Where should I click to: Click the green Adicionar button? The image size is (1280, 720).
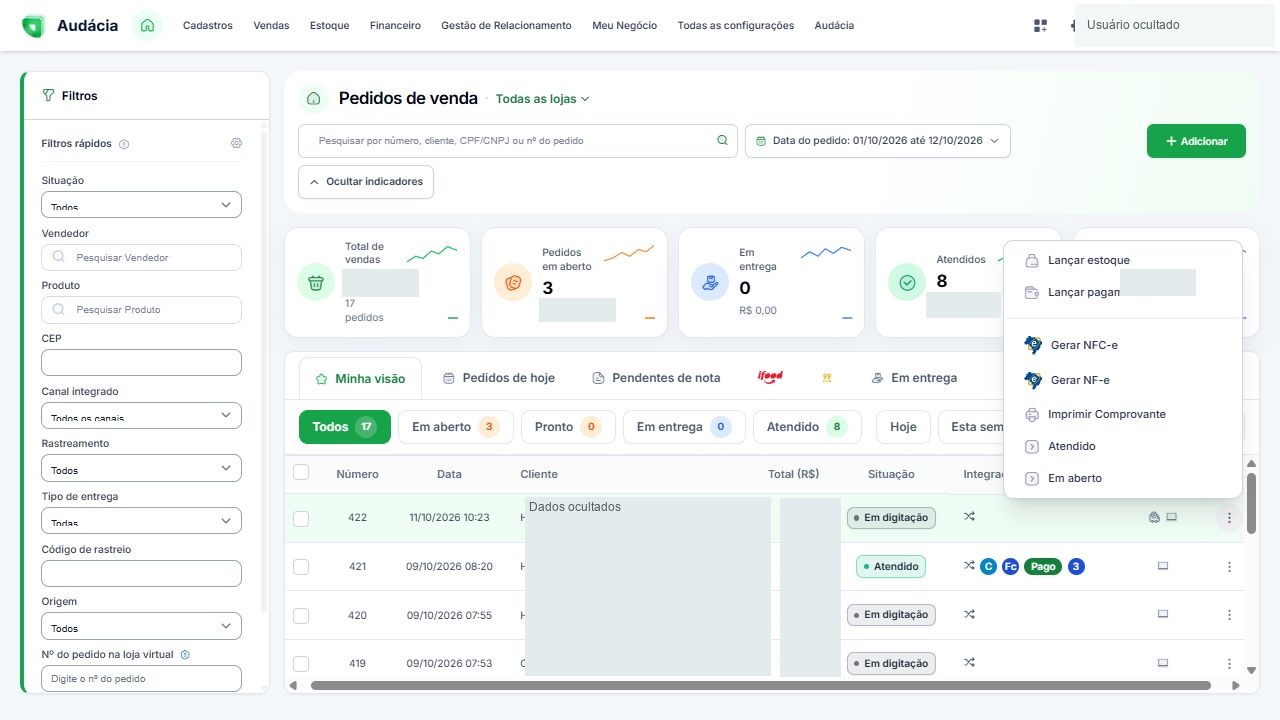[1196, 141]
